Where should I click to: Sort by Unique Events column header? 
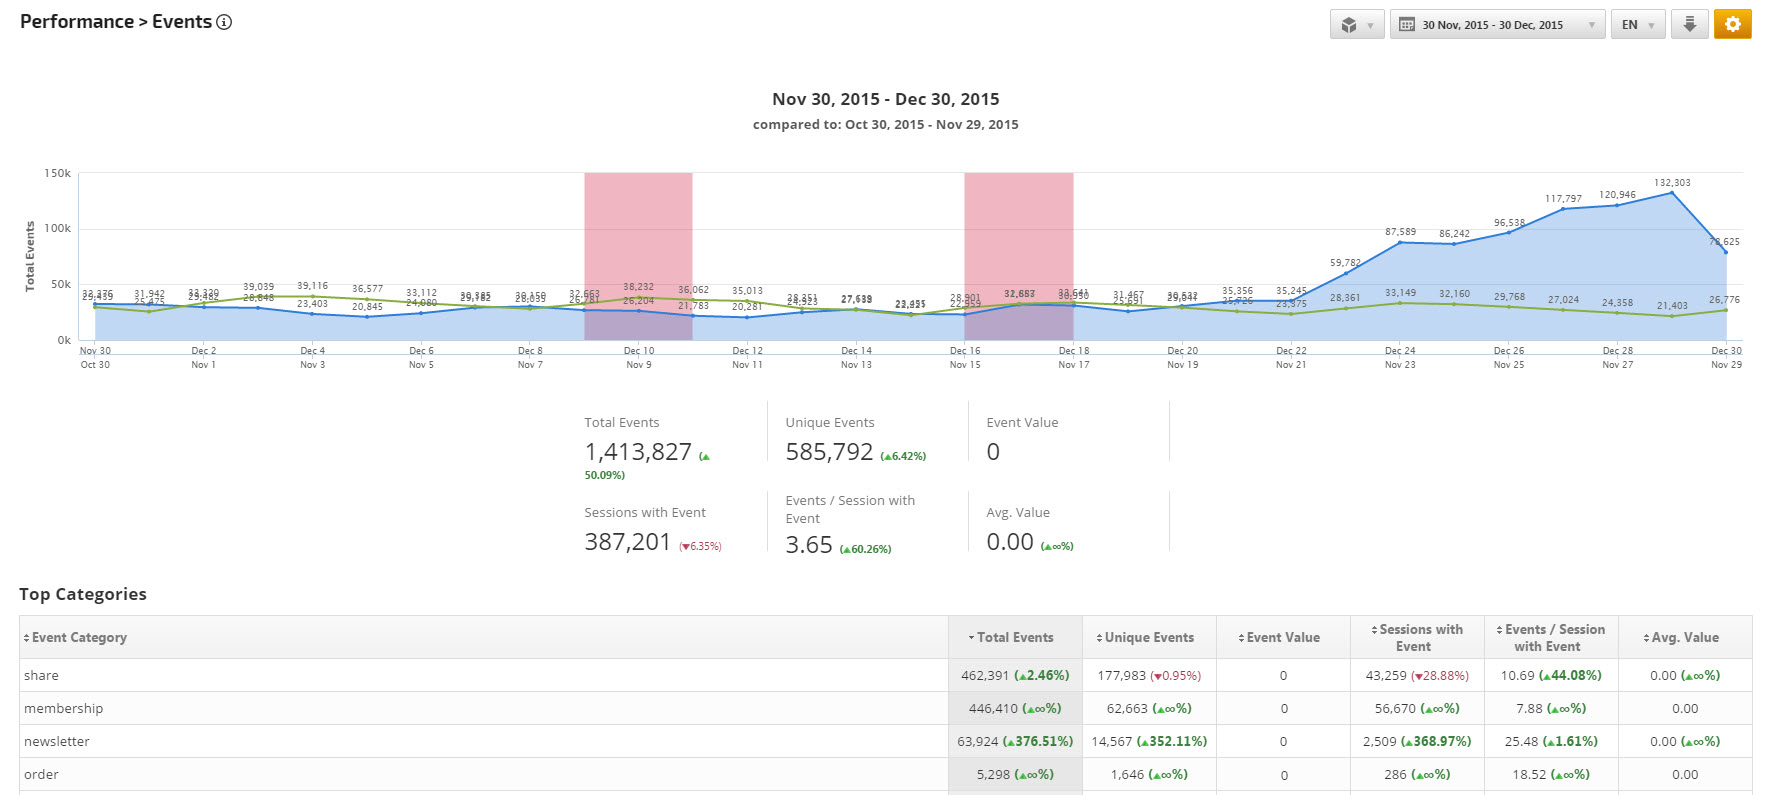[x=1148, y=638]
